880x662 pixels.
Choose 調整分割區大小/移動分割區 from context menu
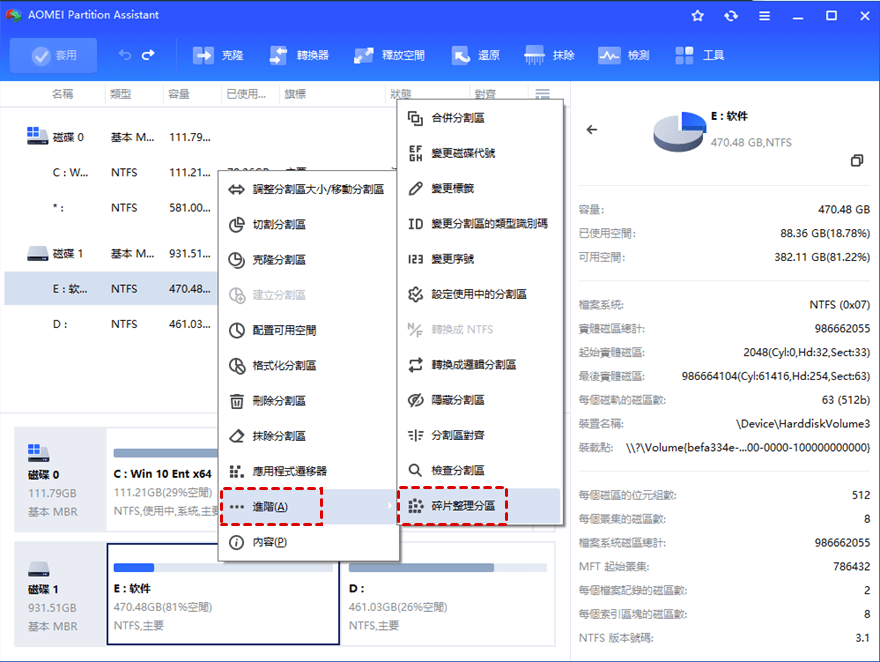click(308, 190)
